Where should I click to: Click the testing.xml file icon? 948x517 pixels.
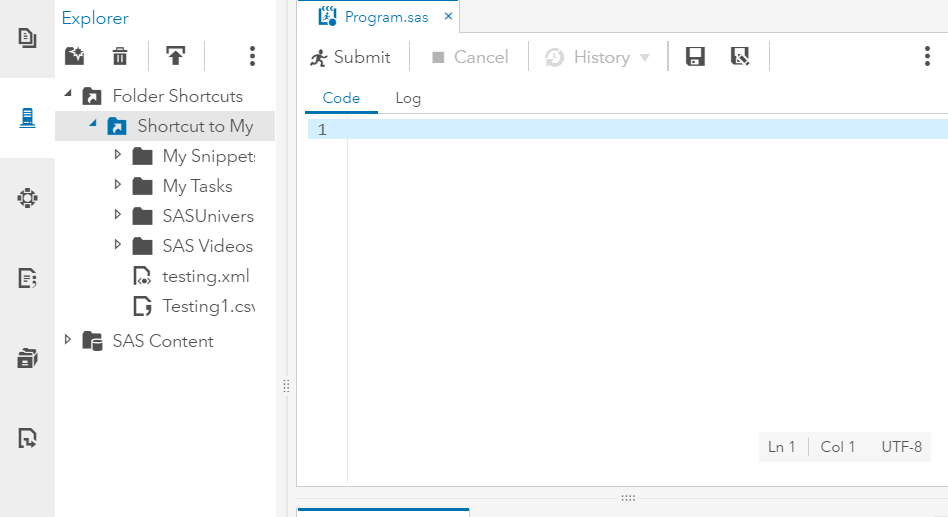click(142, 276)
